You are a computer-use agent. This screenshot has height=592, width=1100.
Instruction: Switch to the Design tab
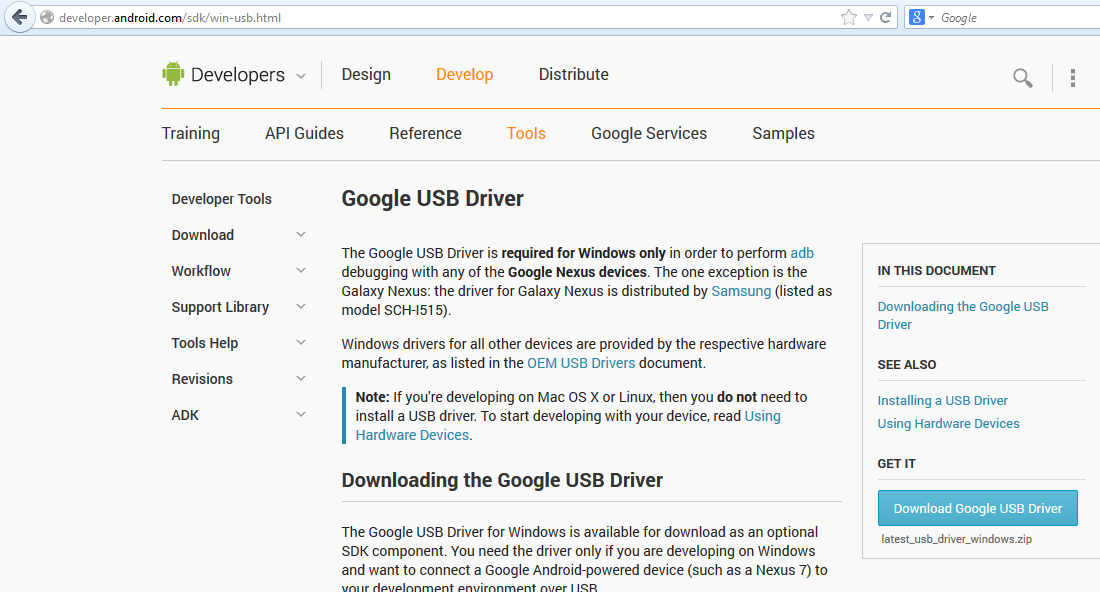(366, 75)
